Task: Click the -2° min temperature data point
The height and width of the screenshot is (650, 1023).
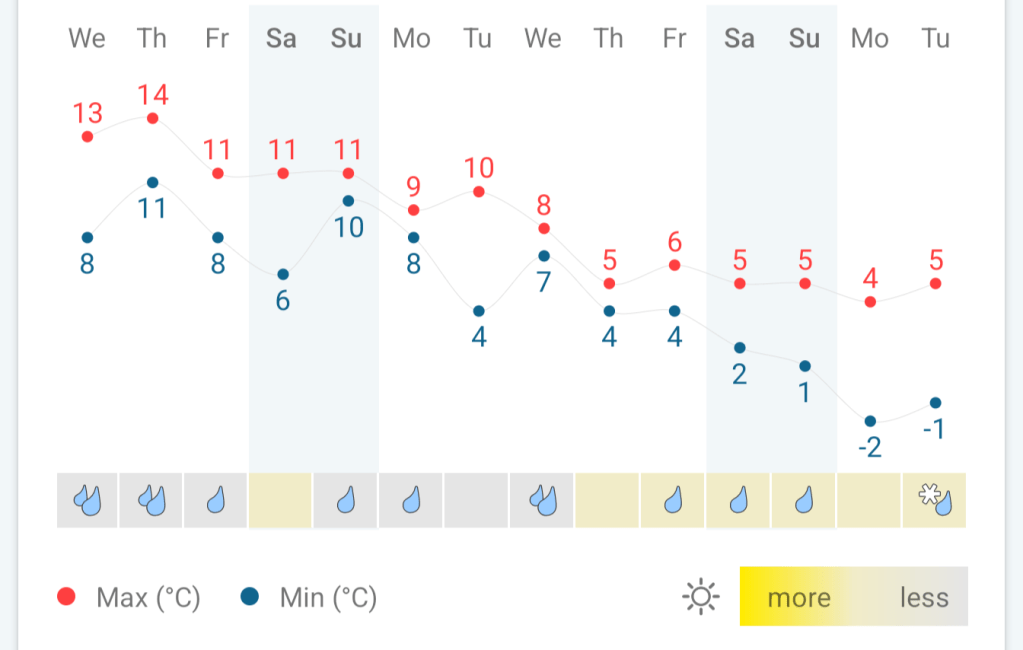Action: click(870, 421)
